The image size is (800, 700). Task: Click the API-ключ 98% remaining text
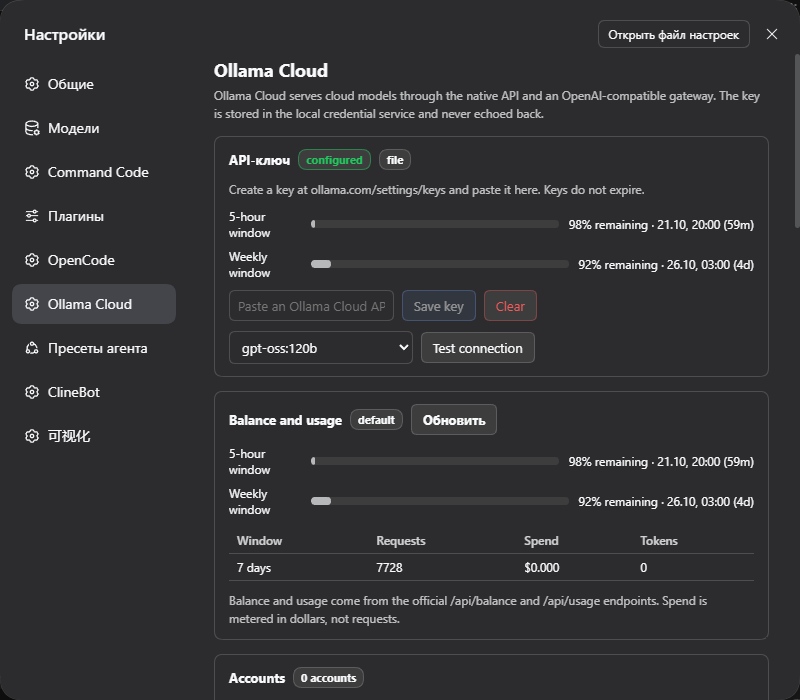click(x=661, y=224)
